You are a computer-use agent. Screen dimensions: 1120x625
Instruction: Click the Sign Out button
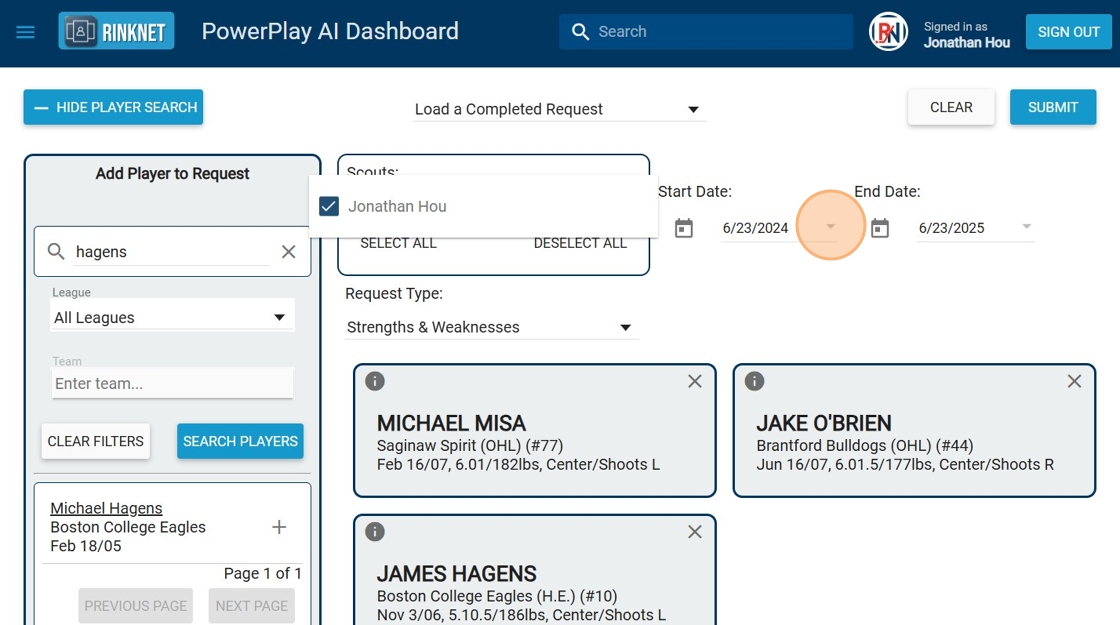coord(1069,32)
